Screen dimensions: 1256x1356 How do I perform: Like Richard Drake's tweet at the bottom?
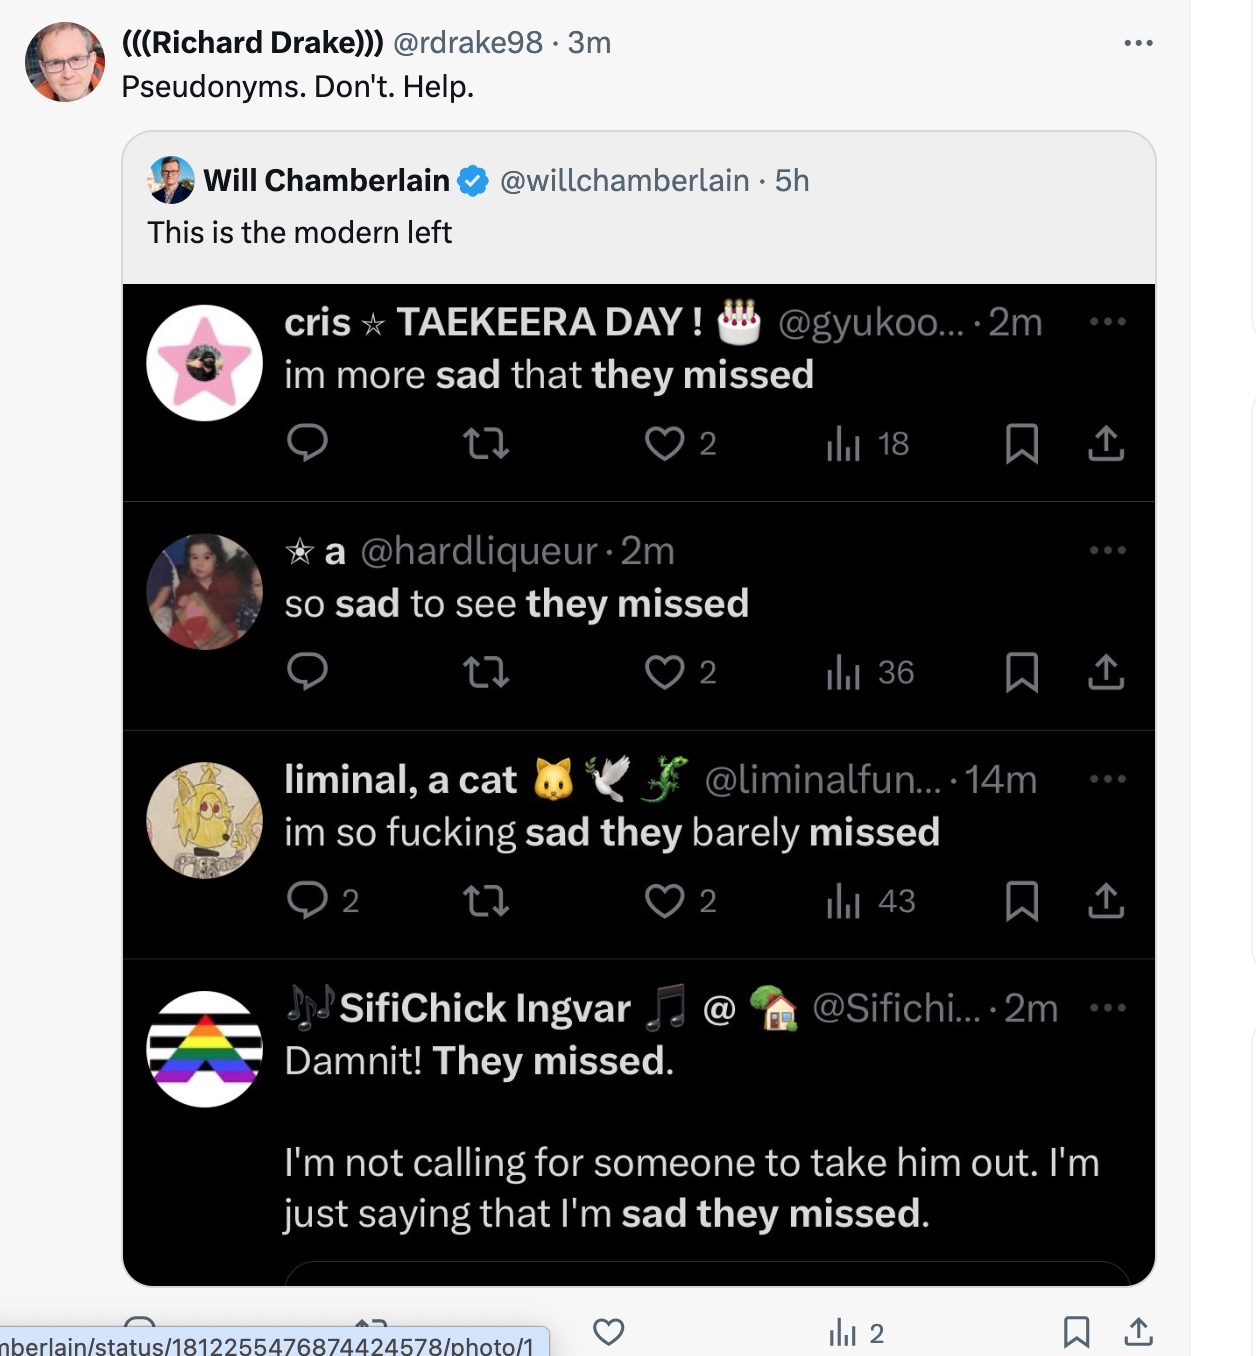coord(608,1332)
